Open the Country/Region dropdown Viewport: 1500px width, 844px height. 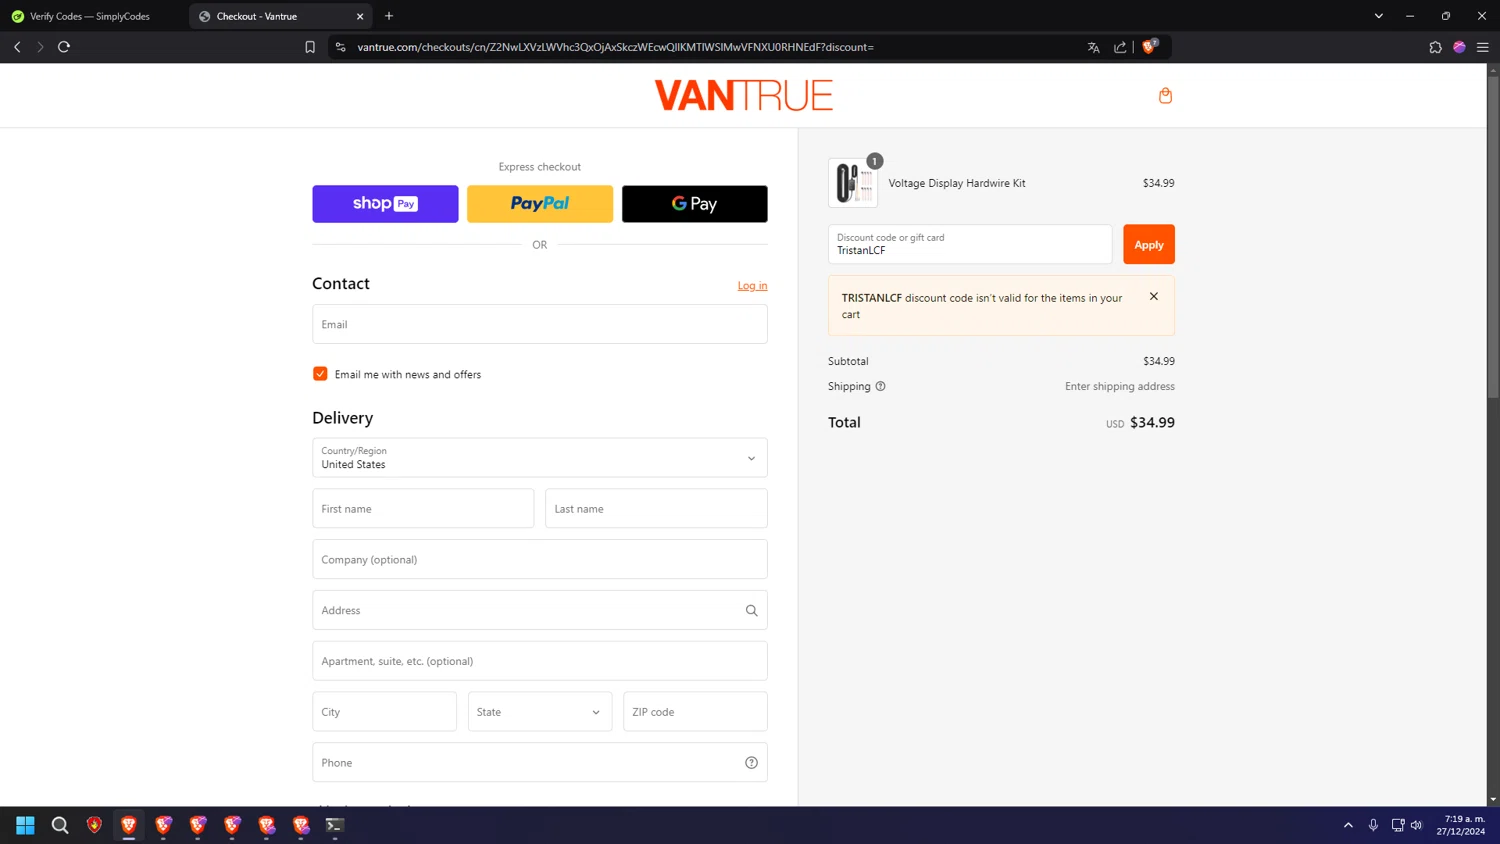click(x=540, y=458)
